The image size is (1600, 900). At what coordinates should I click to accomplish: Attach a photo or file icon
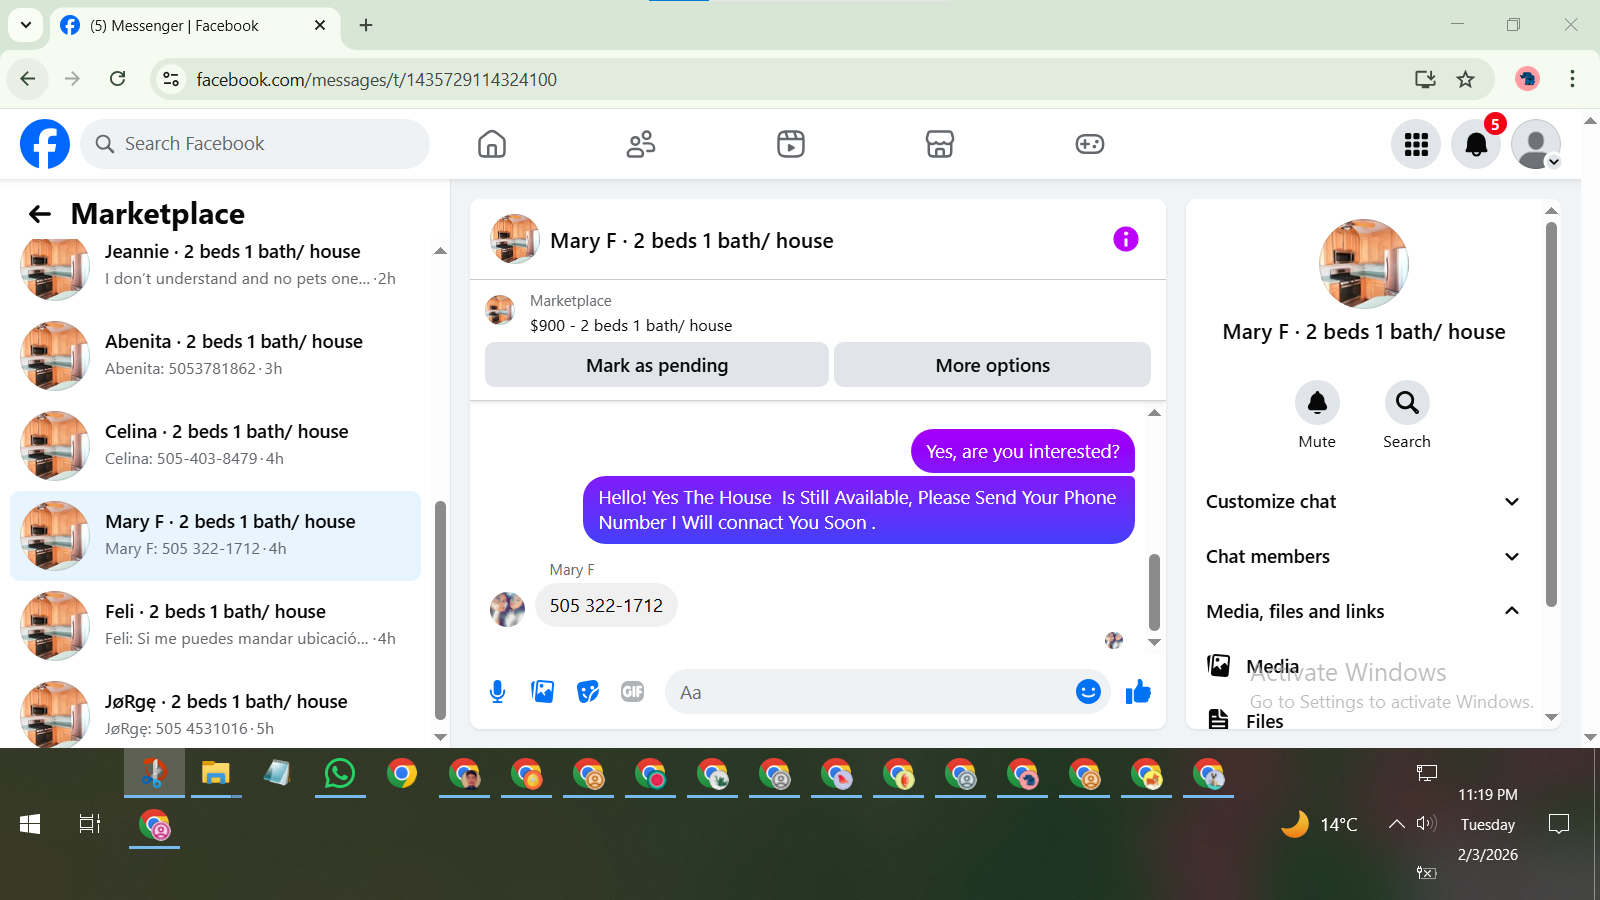point(543,691)
